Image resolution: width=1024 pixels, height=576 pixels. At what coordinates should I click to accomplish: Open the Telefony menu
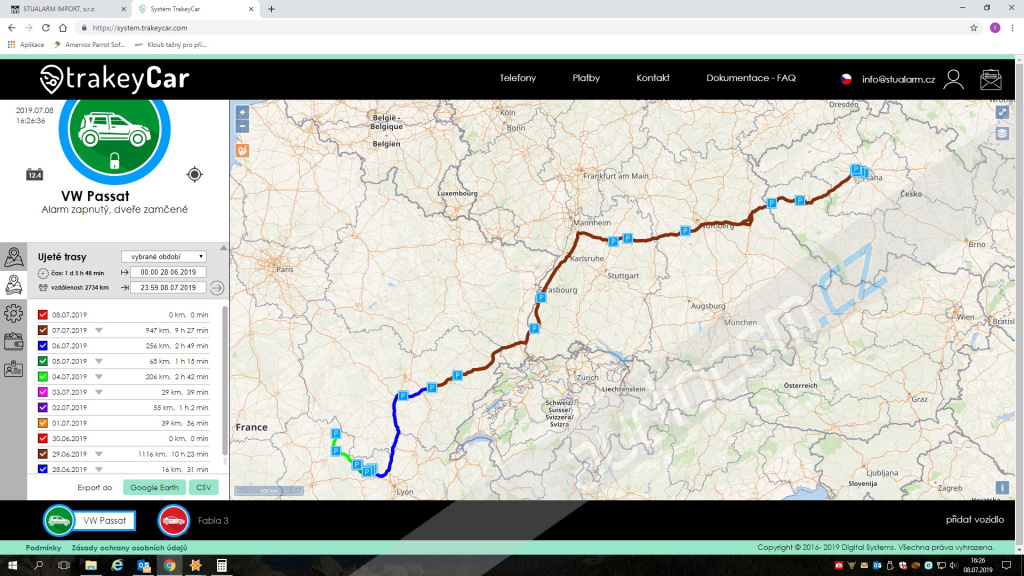(518, 78)
